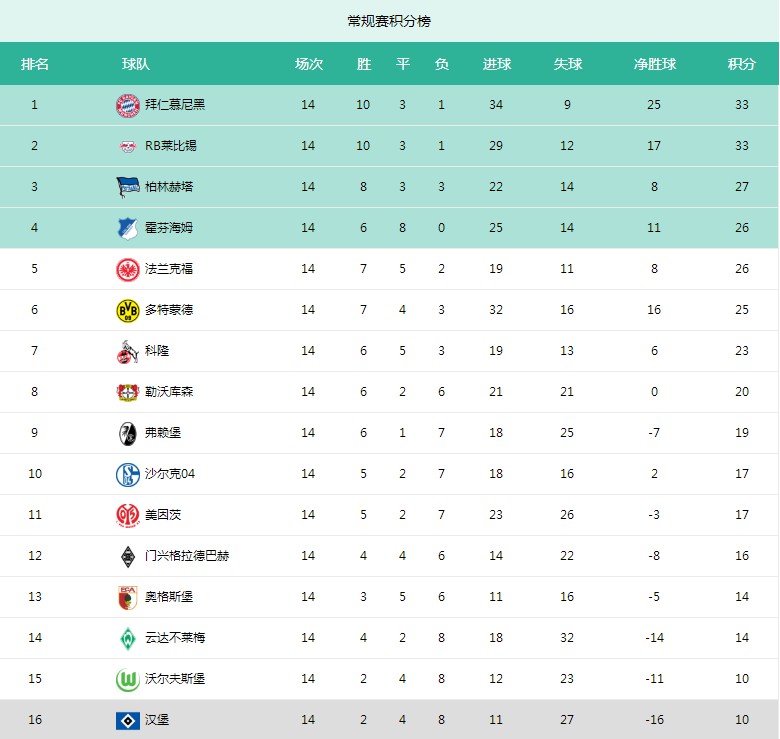Click the Bayer Leverkusen logo

click(128, 392)
